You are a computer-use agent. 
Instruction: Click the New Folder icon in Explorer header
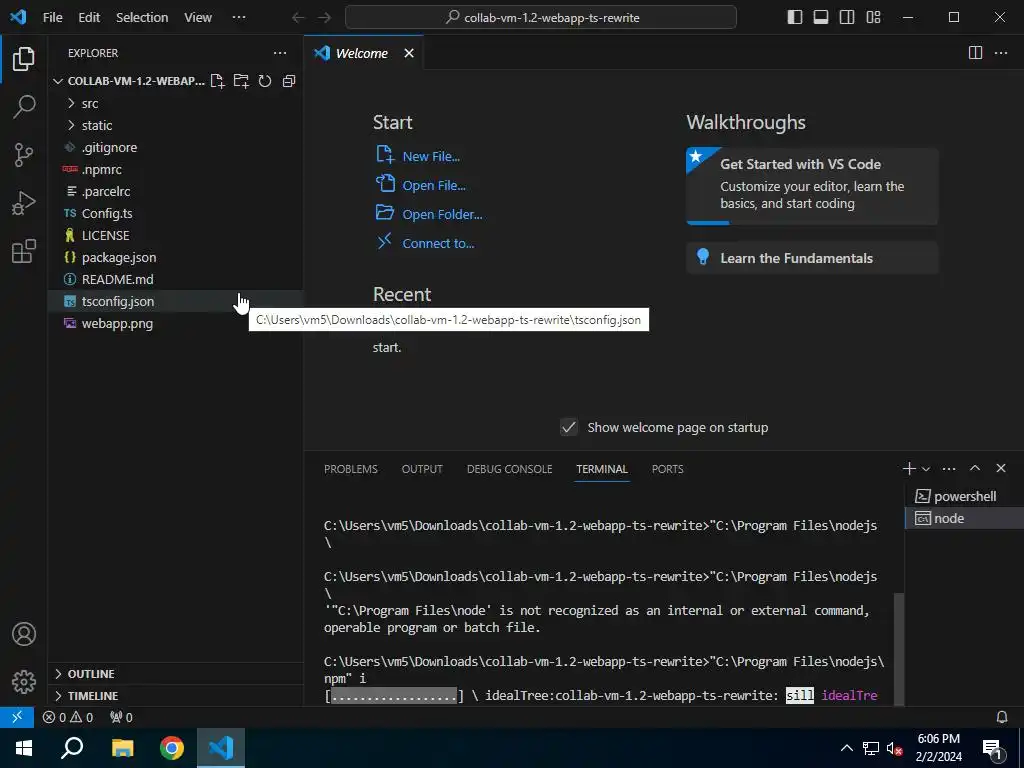pos(241,81)
